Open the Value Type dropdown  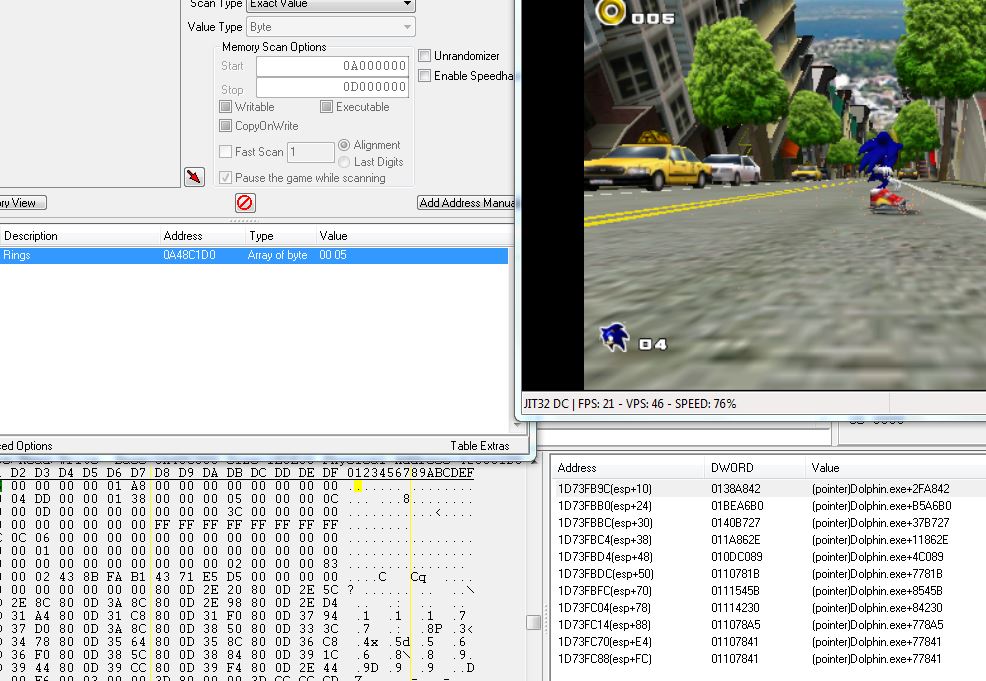click(330, 27)
